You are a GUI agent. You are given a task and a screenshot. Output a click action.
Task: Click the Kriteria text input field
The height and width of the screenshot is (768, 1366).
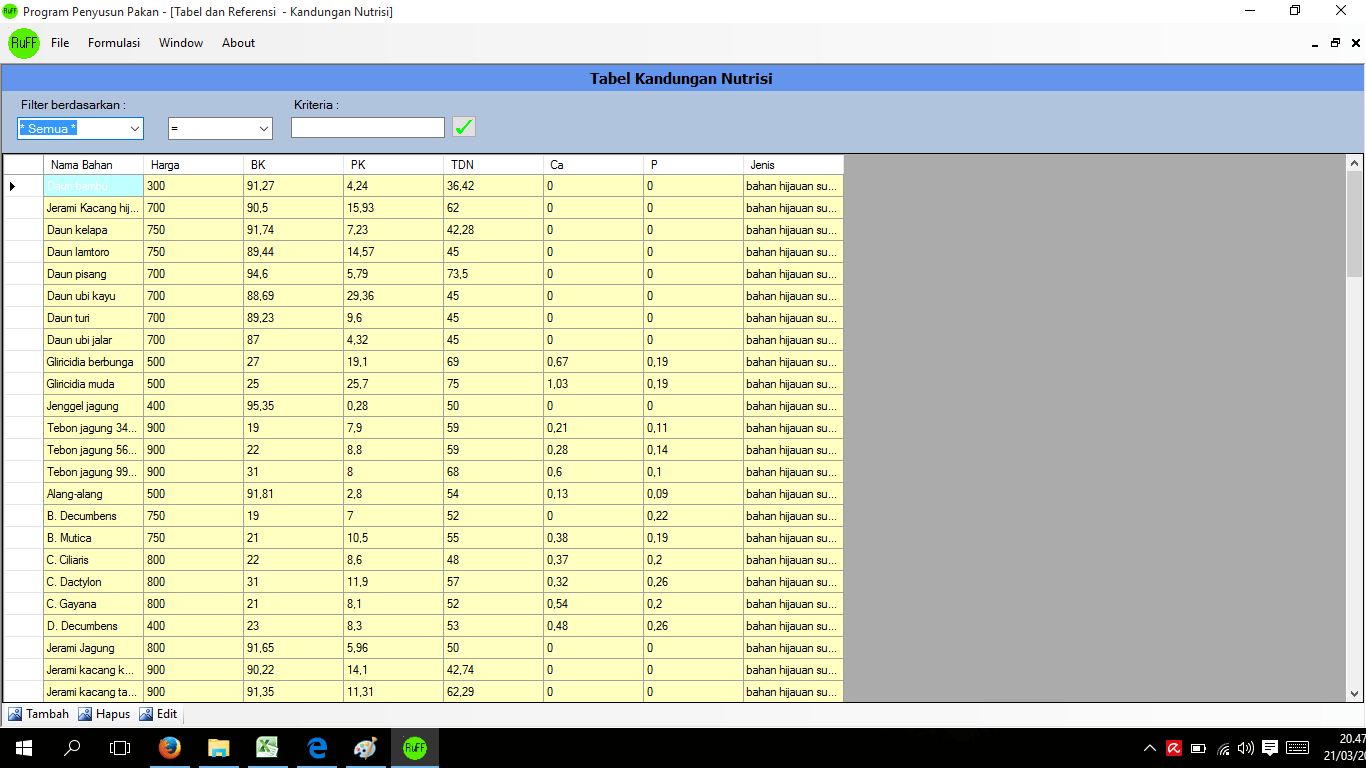(367, 128)
